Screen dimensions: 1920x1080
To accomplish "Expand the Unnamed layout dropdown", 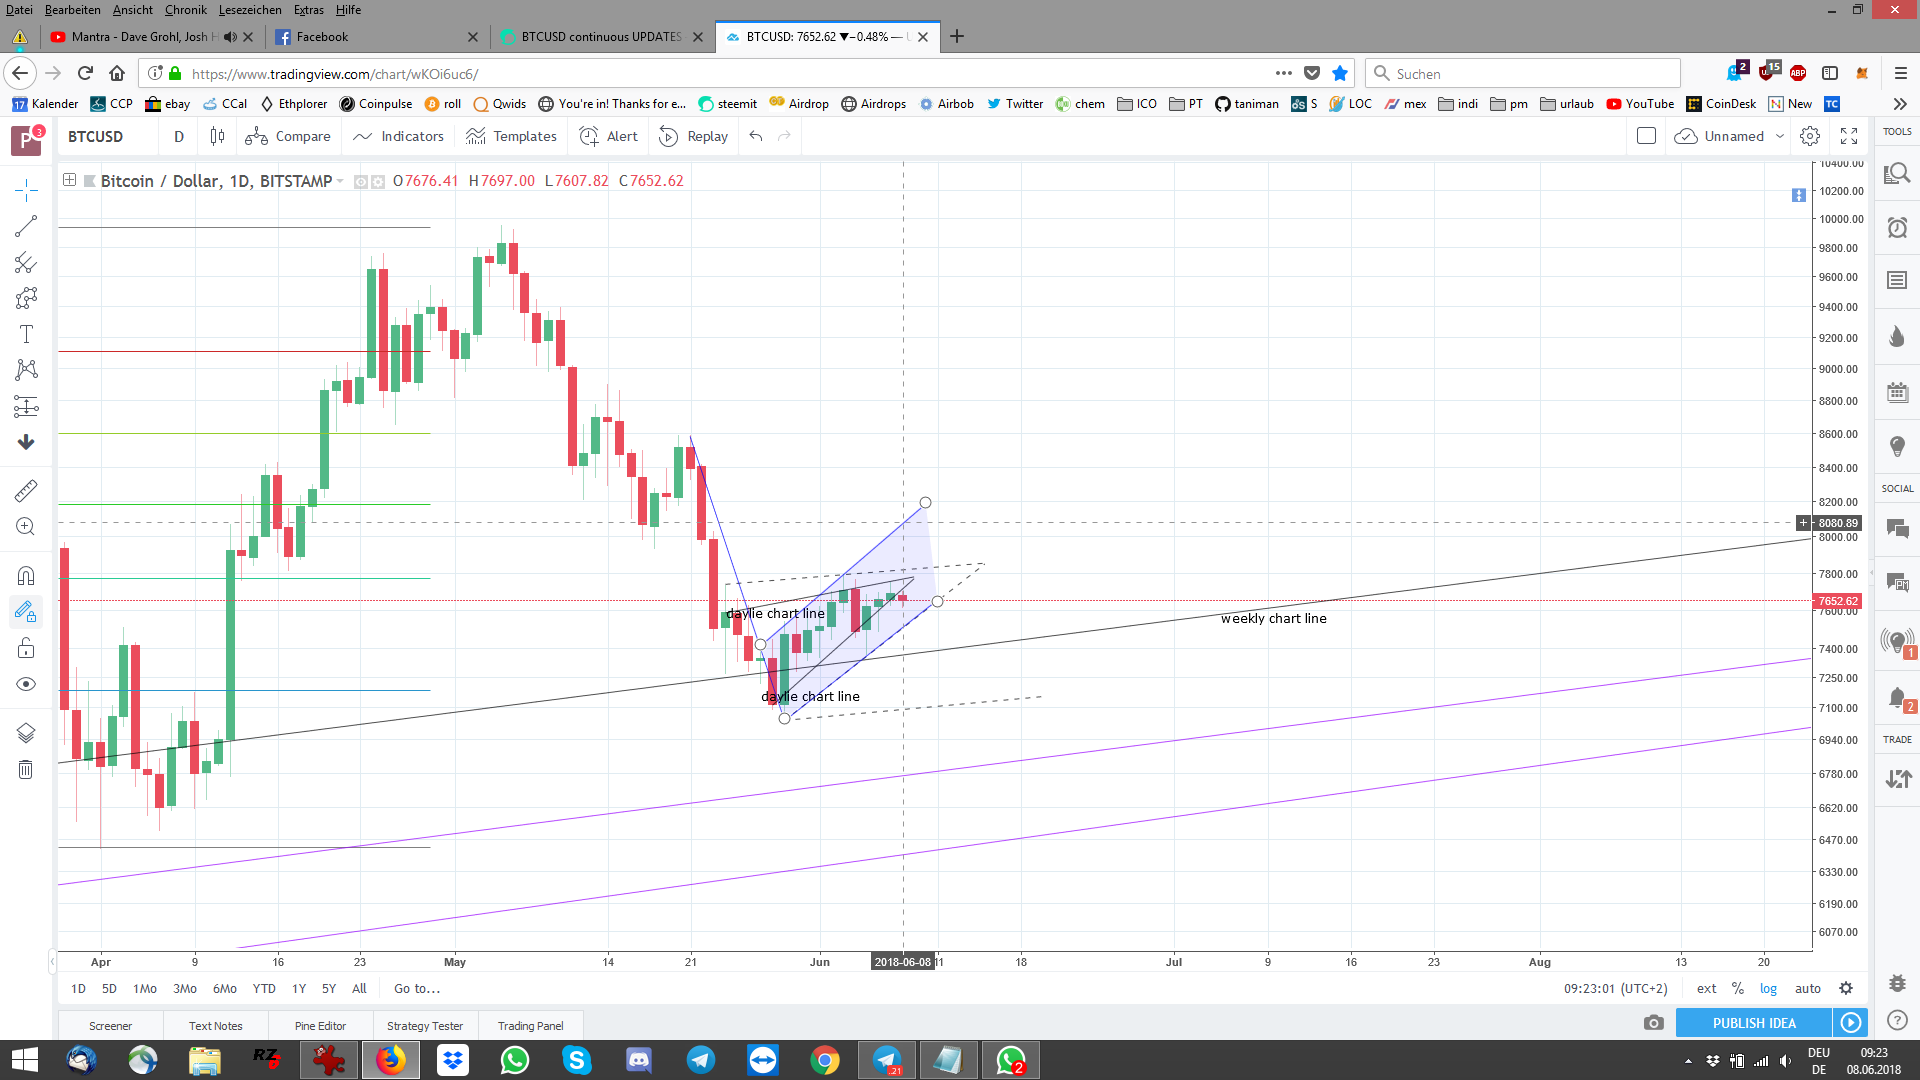I will point(1779,136).
